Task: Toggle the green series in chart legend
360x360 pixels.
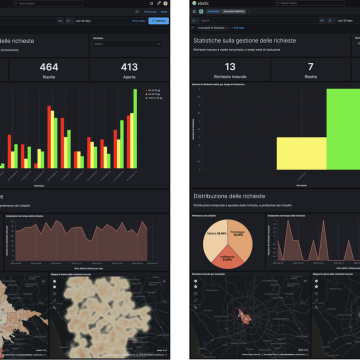Action: click(x=154, y=98)
